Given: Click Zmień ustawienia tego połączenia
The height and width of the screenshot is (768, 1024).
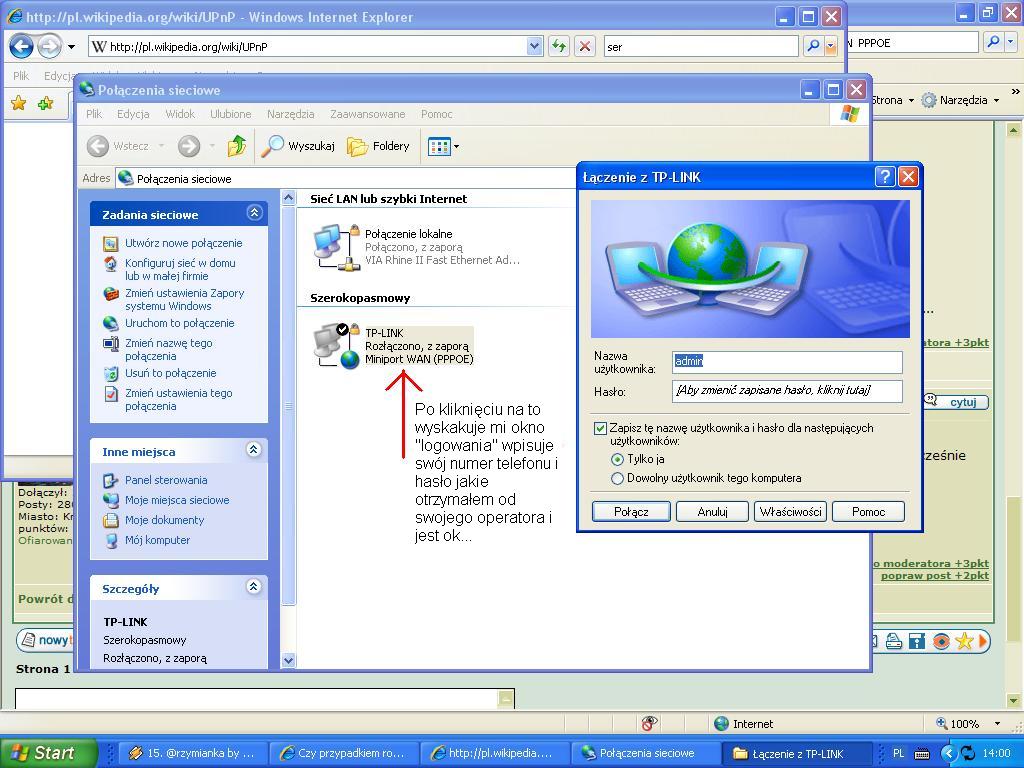Looking at the screenshot, I should click(x=179, y=399).
